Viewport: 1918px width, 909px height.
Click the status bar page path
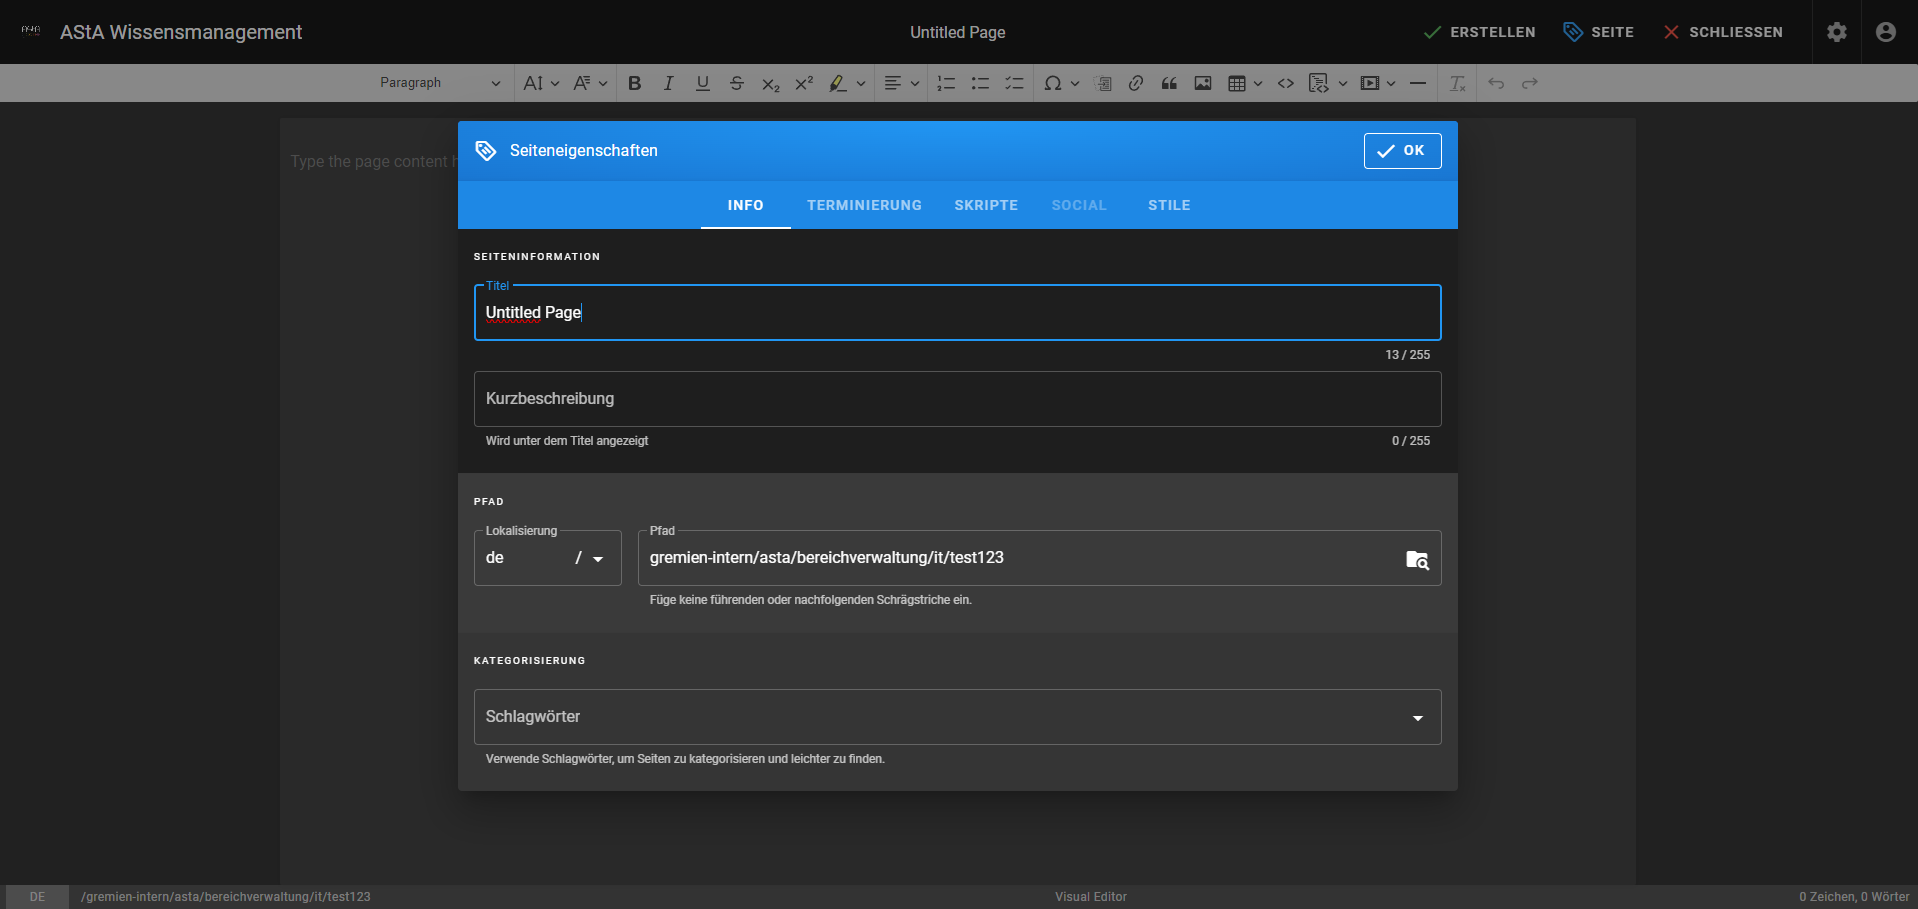226,897
